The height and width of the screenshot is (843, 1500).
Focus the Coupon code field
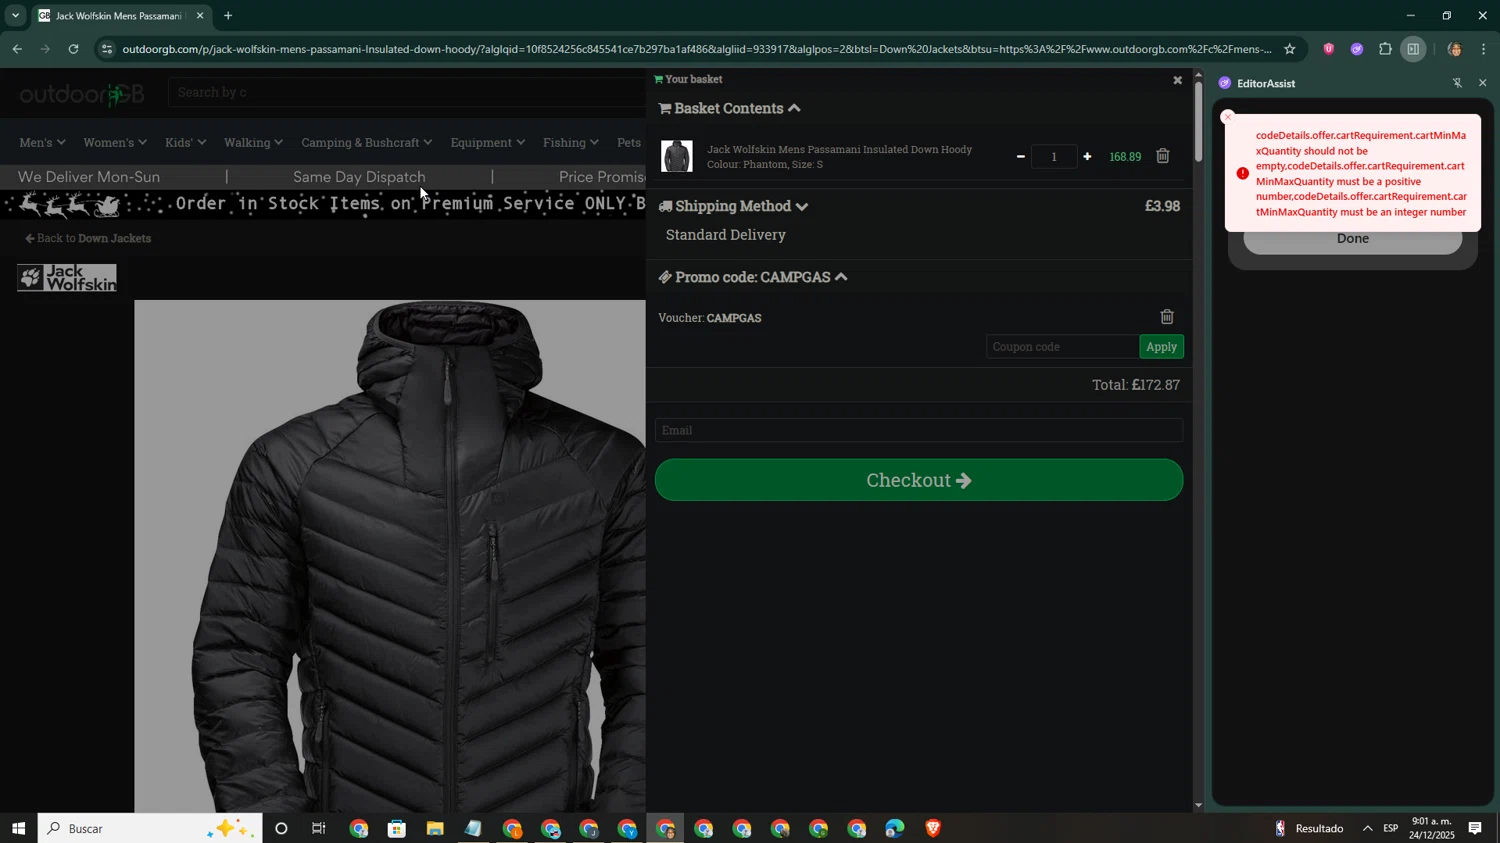point(1062,347)
